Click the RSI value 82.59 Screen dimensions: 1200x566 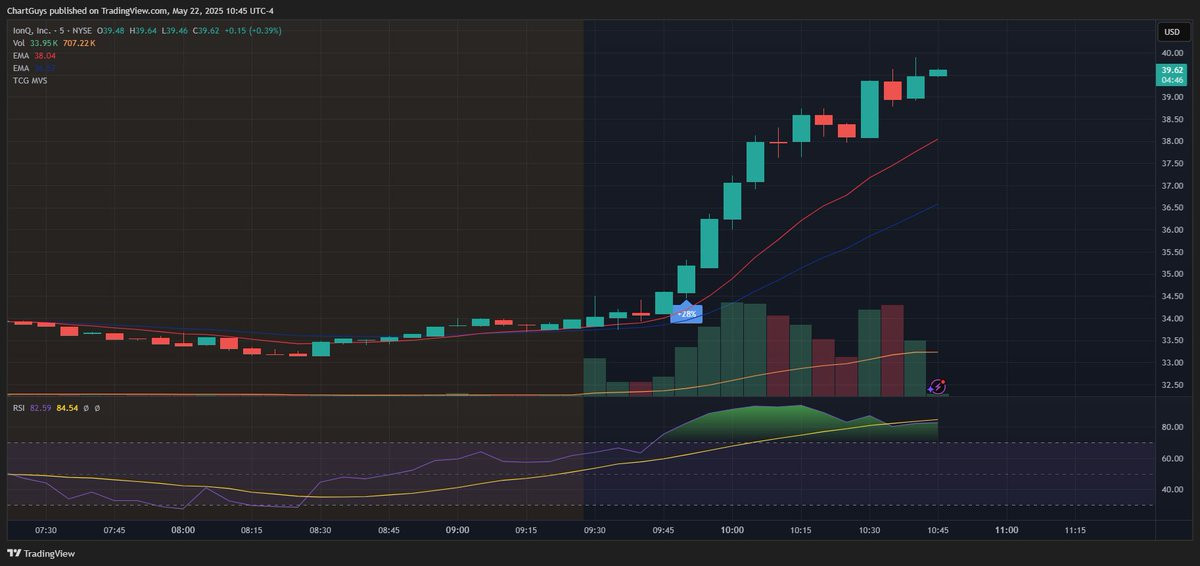click(x=41, y=408)
